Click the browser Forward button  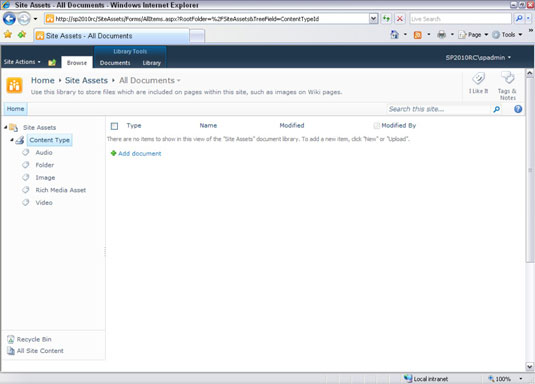click(24, 18)
